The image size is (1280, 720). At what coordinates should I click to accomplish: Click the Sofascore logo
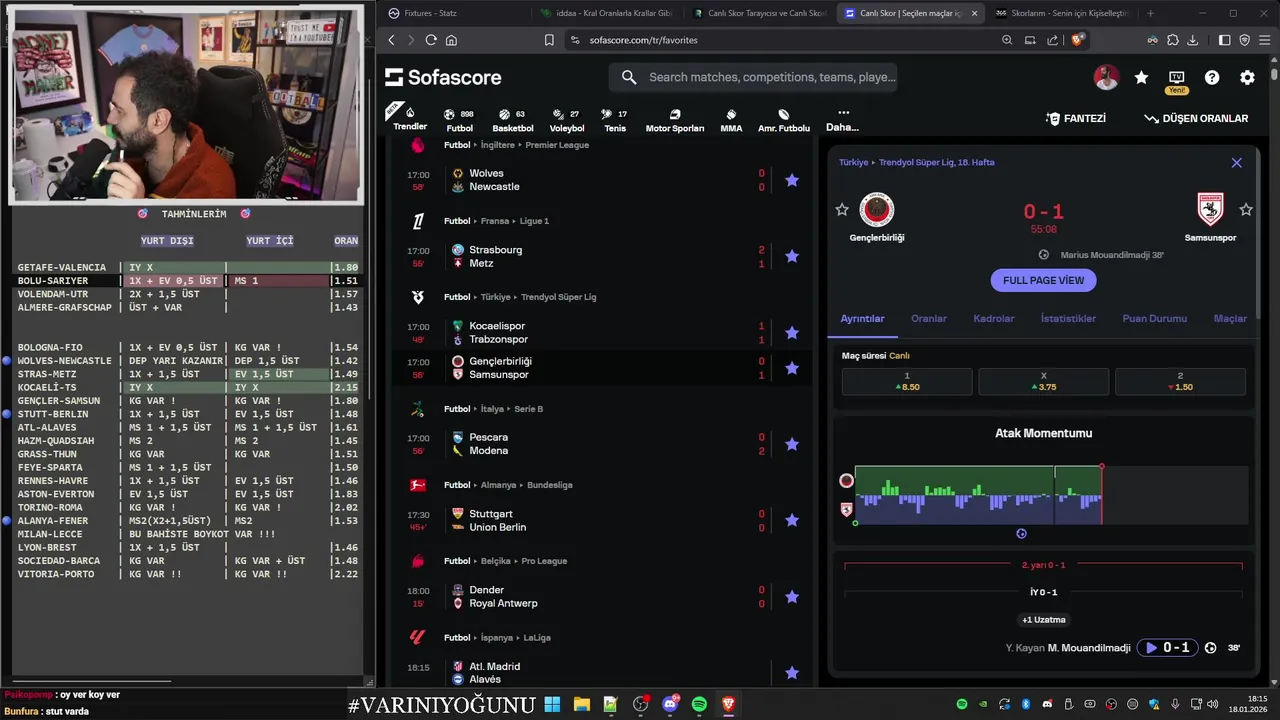coord(443,77)
